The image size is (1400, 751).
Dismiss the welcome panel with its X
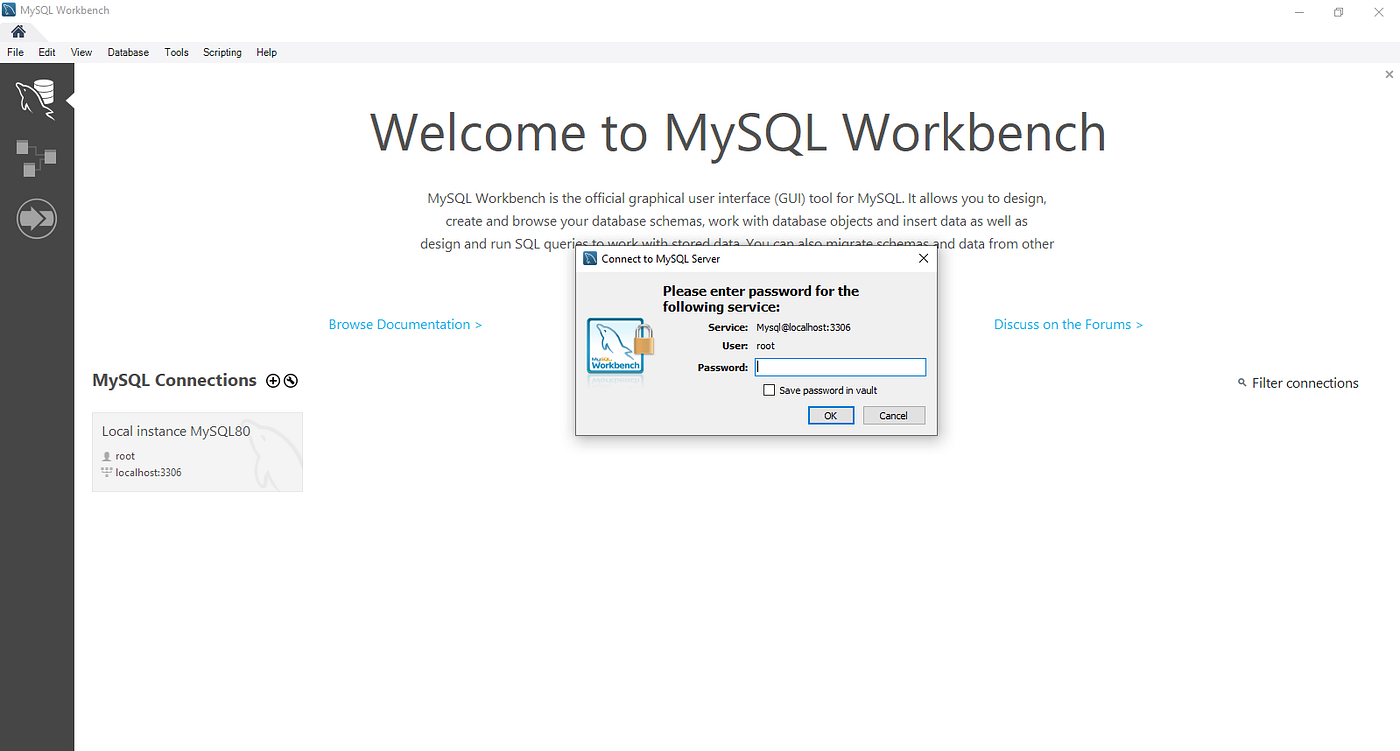click(1389, 74)
